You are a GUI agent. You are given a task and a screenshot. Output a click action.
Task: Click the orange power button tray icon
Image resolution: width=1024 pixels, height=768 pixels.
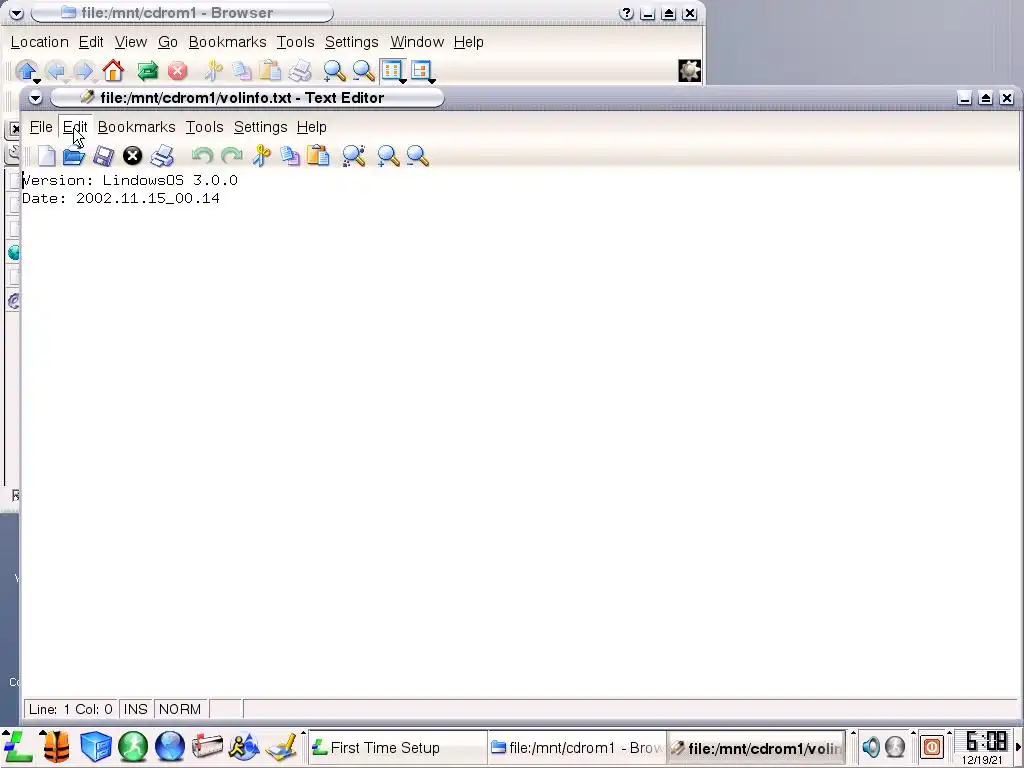coord(932,746)
